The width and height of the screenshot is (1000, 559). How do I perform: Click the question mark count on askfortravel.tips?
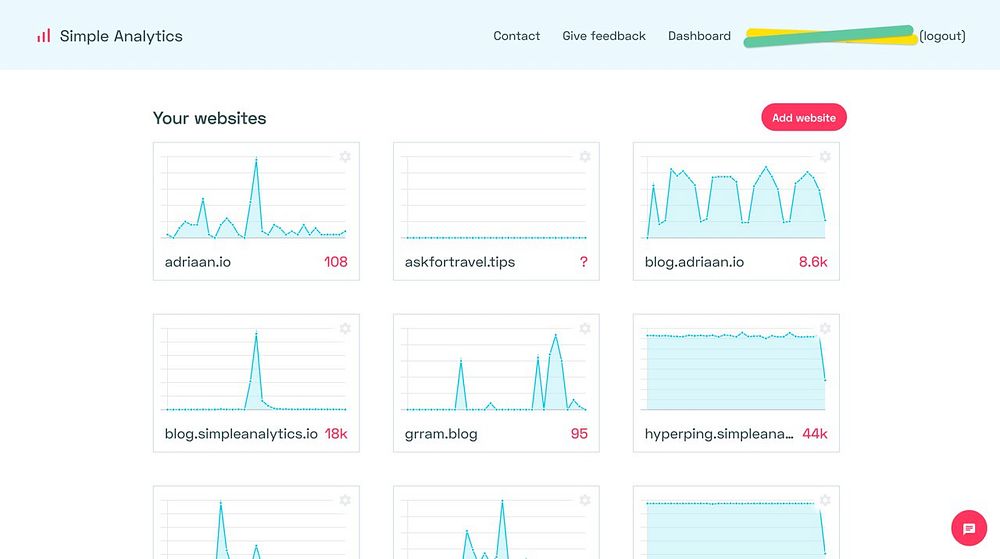(584, 262)
